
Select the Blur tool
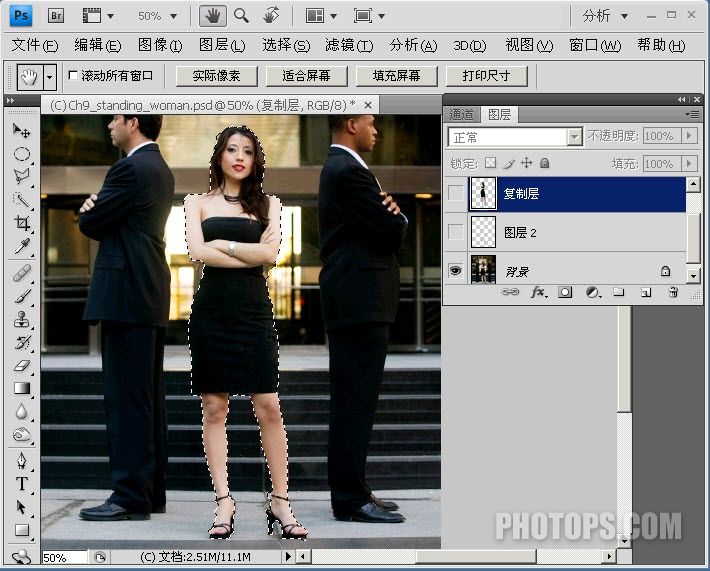click(21, 412)
